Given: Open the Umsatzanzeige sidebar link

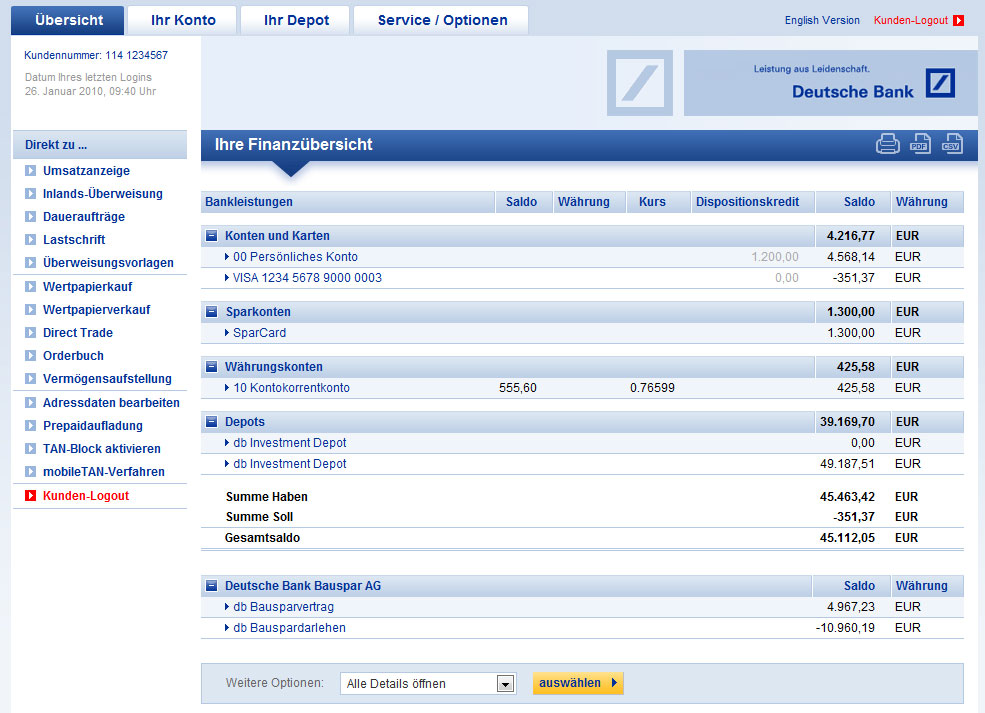Looking at the screenshot, I should pos(86,171).
